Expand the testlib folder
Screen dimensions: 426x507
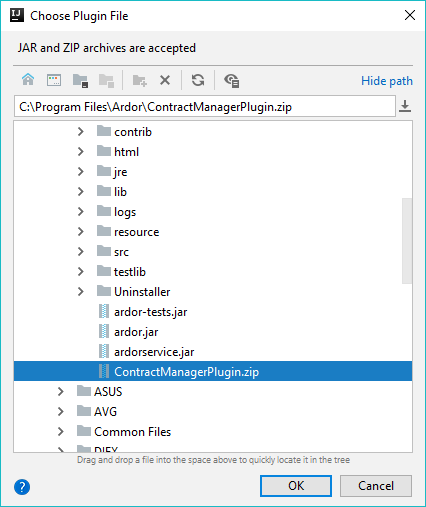80,272
